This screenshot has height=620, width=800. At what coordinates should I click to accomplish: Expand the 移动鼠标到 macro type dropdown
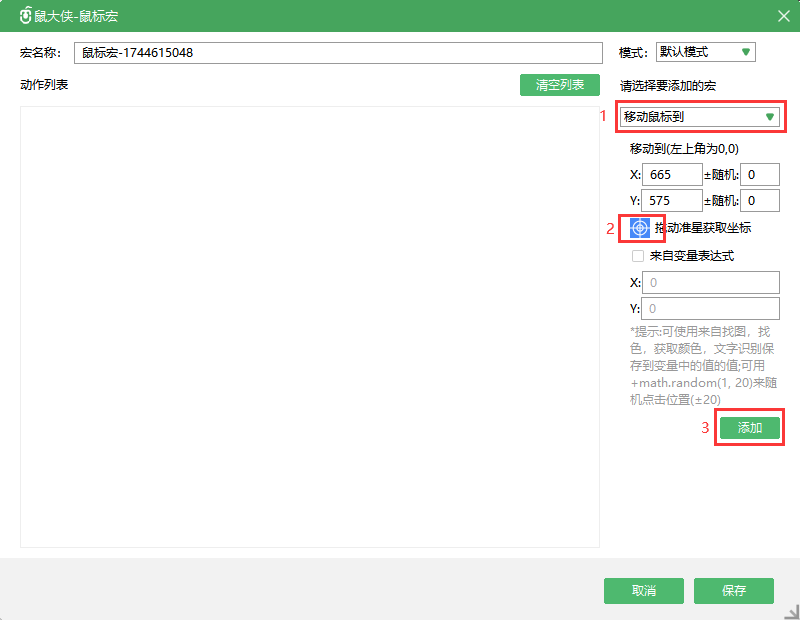click(699, 117)
